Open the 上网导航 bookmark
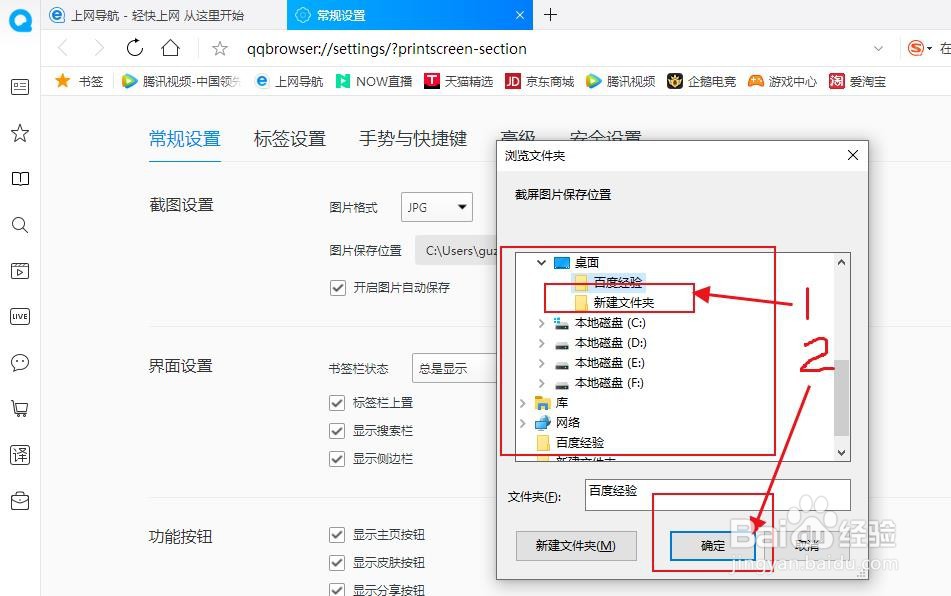Viewport: 951px width, 596px height. 289,81
